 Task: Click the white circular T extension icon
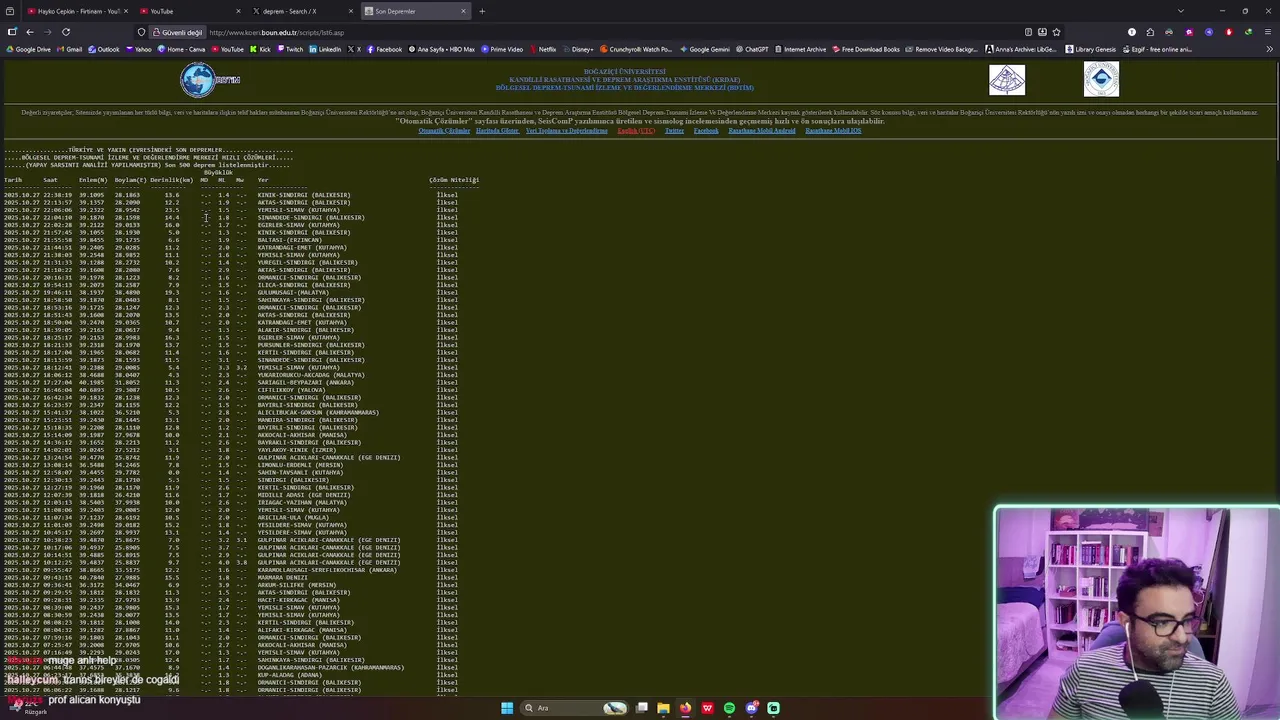click(x=1132, y=32)
